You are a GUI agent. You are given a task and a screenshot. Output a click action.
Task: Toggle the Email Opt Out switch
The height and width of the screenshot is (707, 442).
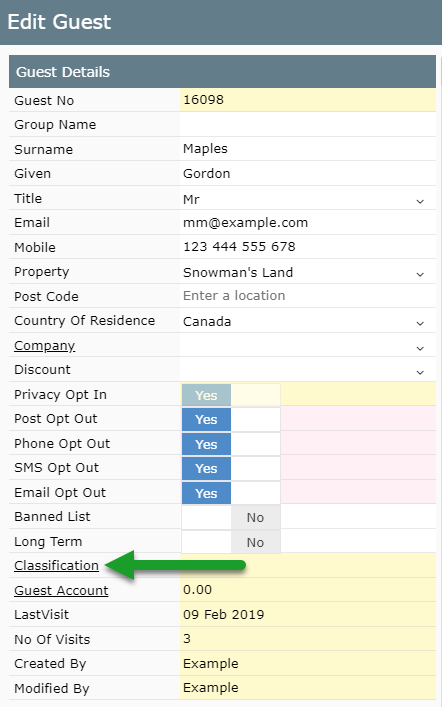tap(231, 493)
